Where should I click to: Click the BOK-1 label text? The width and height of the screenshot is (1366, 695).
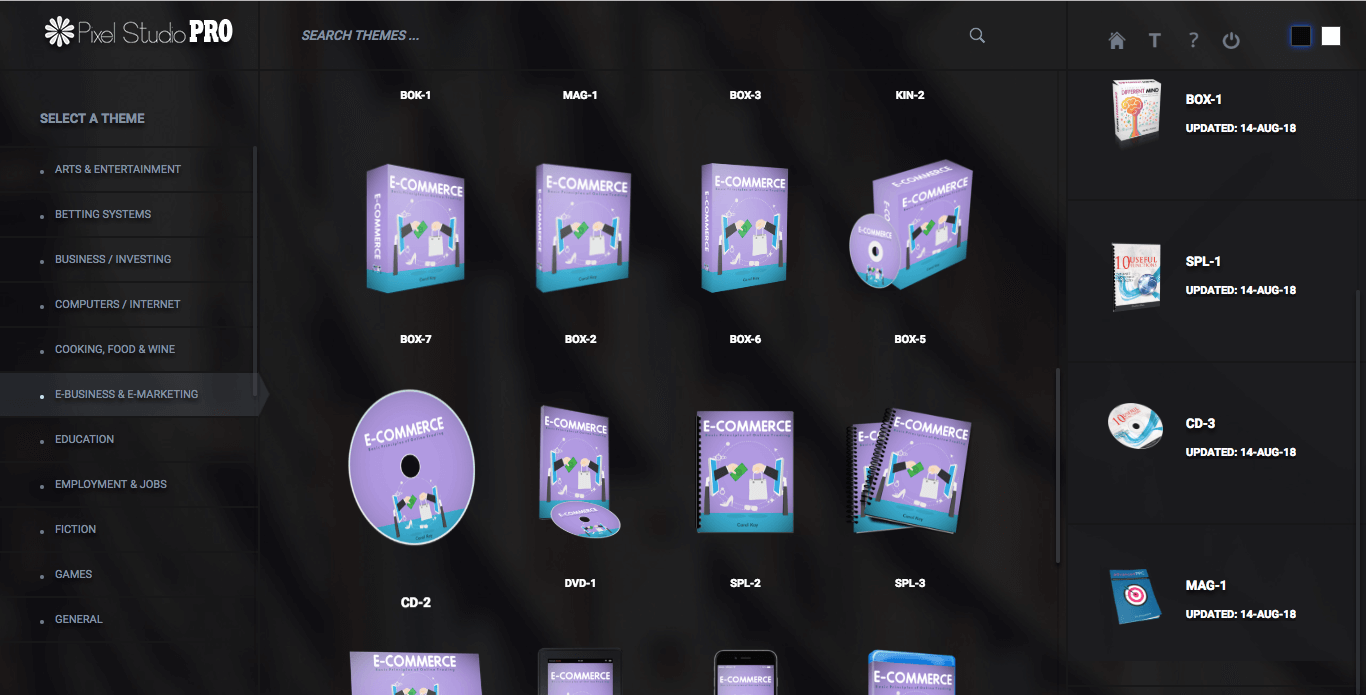point(416,95)
